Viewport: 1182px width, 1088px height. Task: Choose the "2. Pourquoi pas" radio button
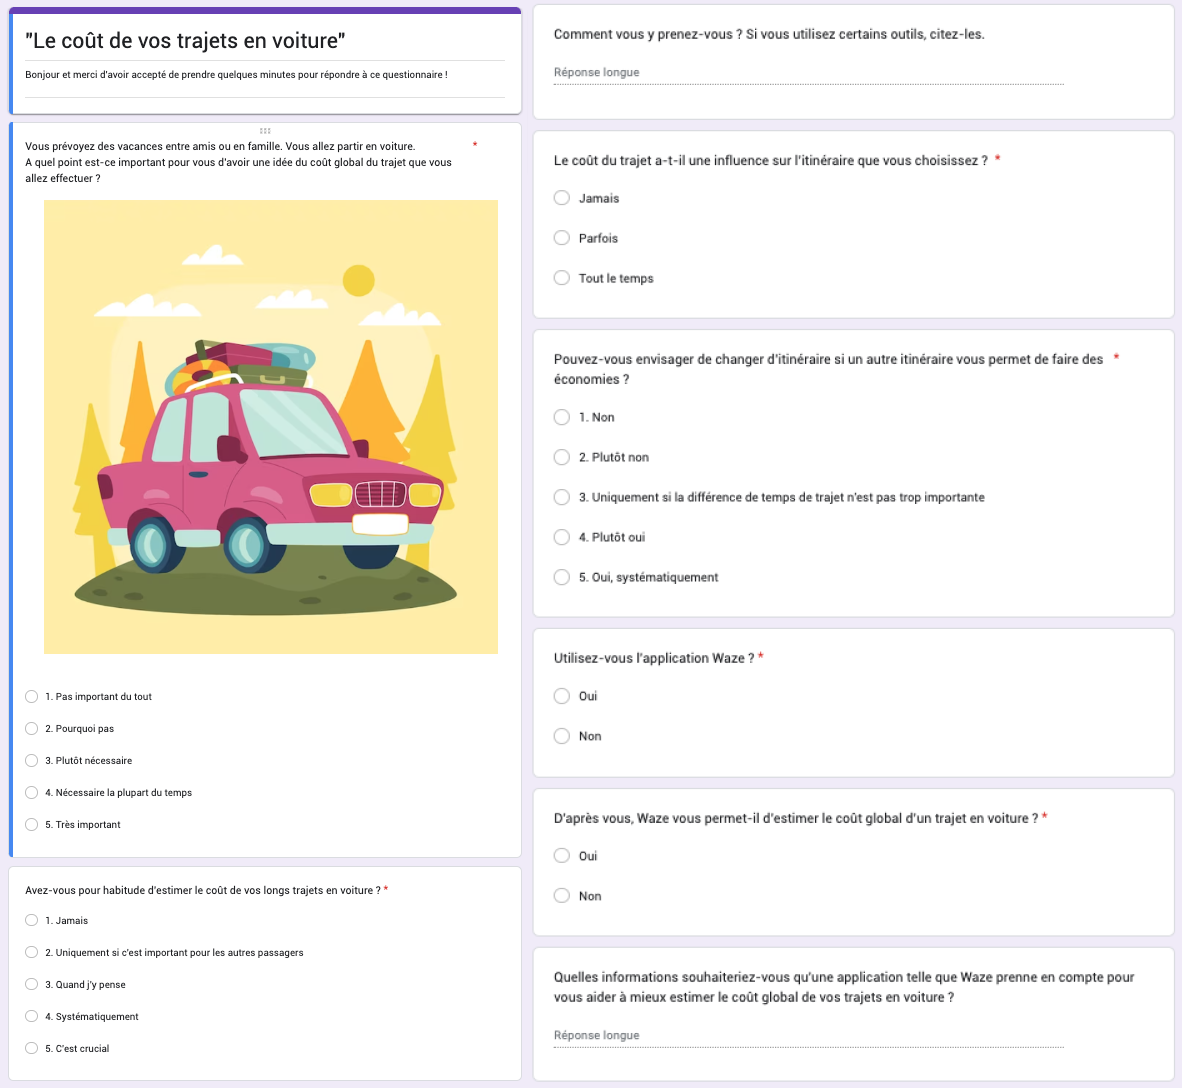[x=32, y=729]
